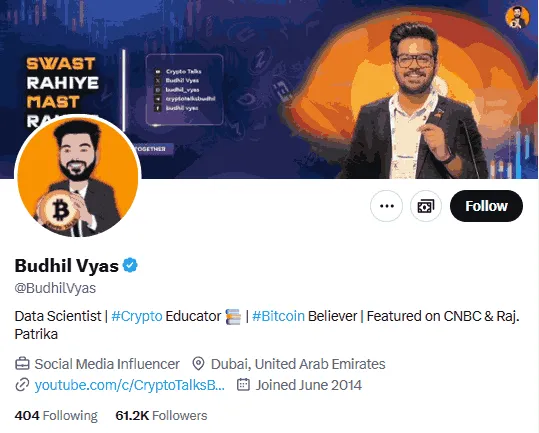Visit the youtube.com/c/CryptoTalksB... link
Viewport: 539px width, 433px height.
pos(130,385)
